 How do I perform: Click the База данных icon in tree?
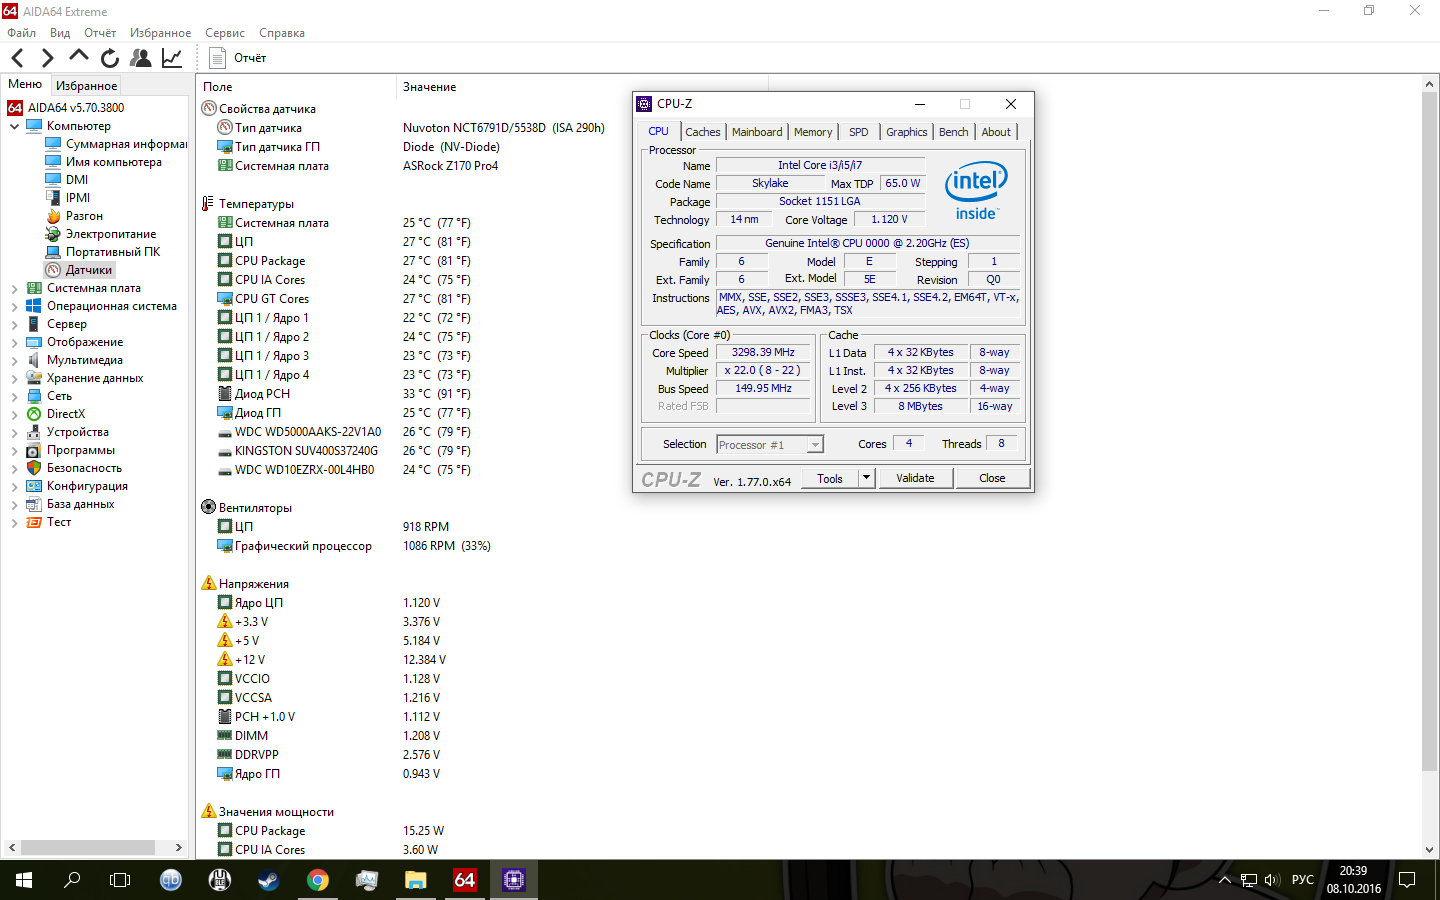coord(34,504)
